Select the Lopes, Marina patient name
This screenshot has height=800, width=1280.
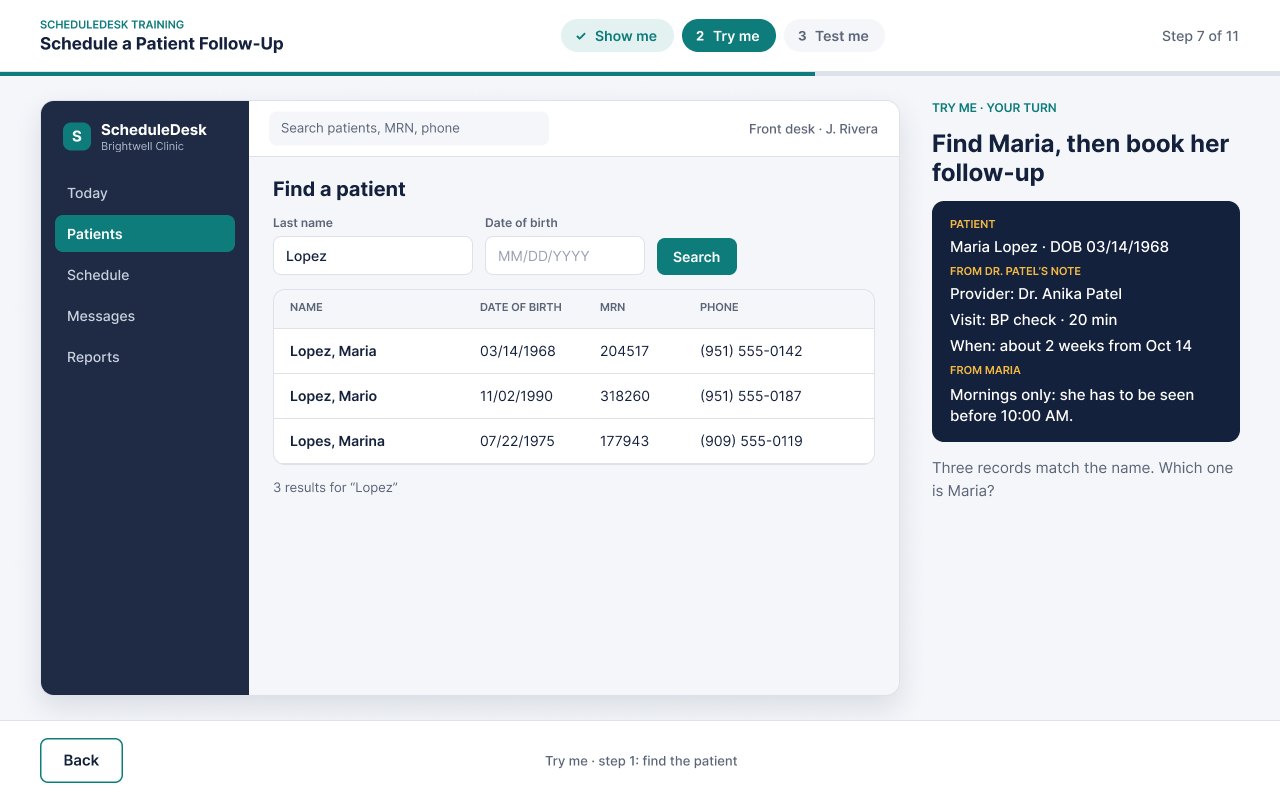point(337,441)
